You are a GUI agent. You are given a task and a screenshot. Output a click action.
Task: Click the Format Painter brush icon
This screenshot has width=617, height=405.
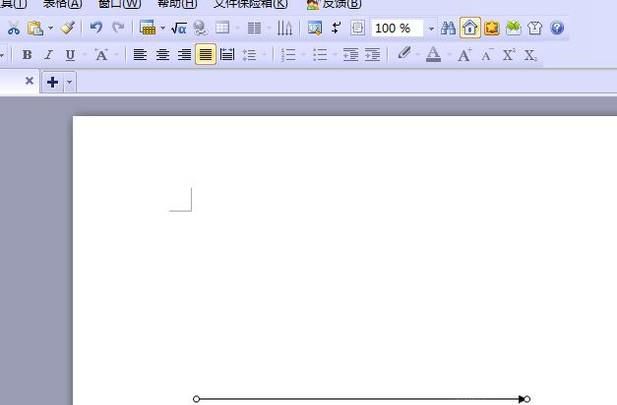(67, 28)
